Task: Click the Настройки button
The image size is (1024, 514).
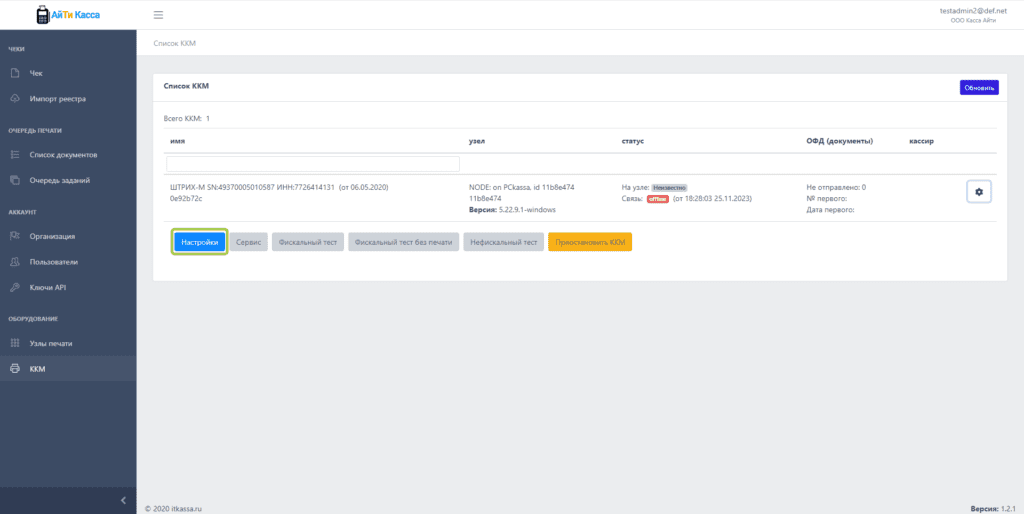Action: [200, 242]
